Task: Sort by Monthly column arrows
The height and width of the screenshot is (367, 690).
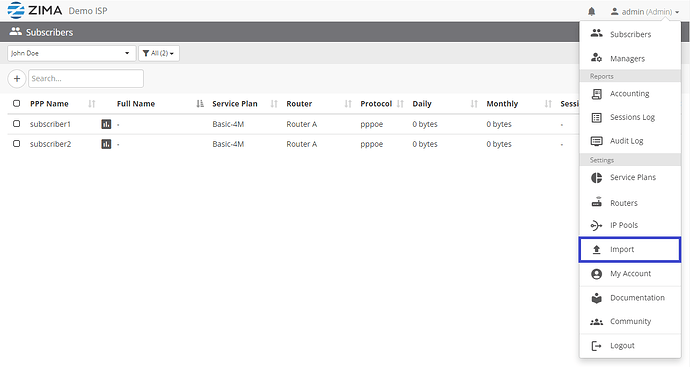Action: click(548, 104)
